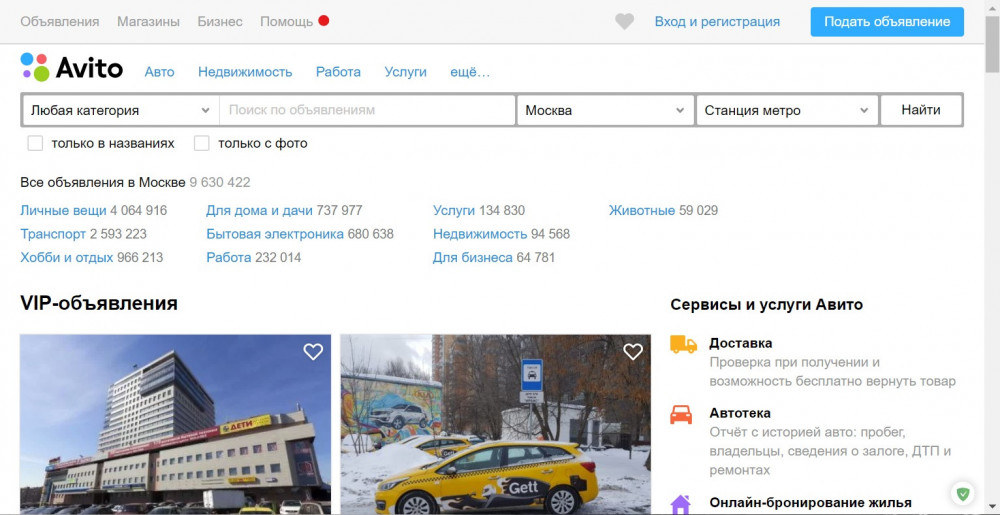The image size is (1000, 515).
Task: Open the Москва region dropdown
Action: click(x=605, y=110)
